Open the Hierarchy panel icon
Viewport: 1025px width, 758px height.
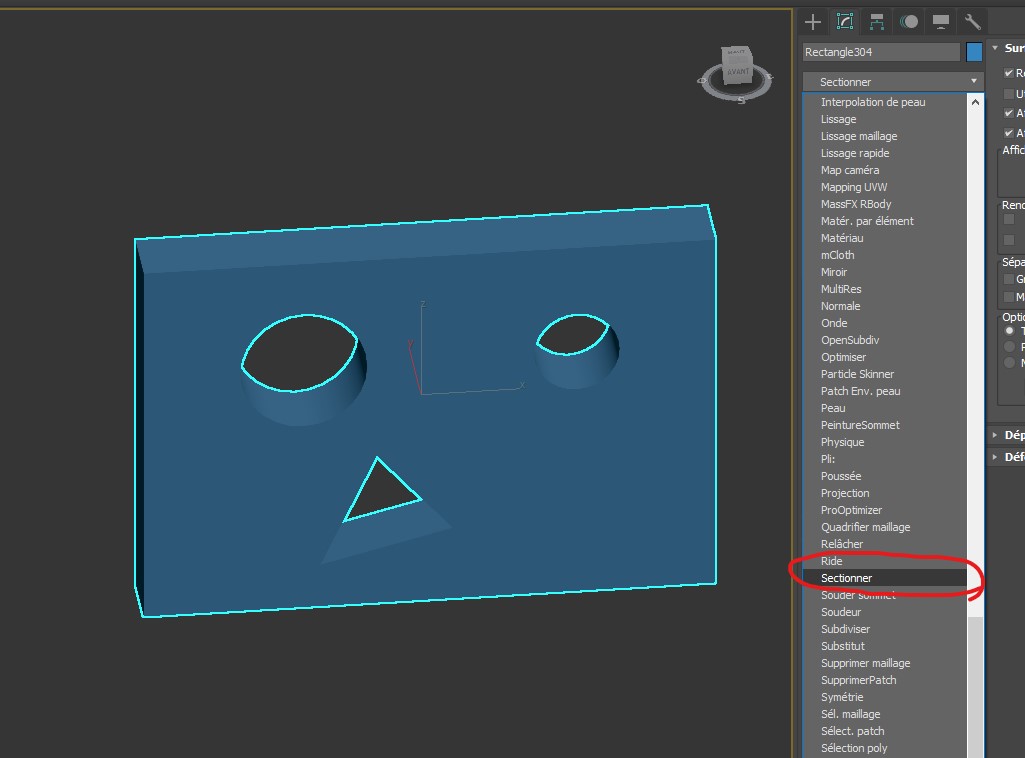(x=877, y=22)
